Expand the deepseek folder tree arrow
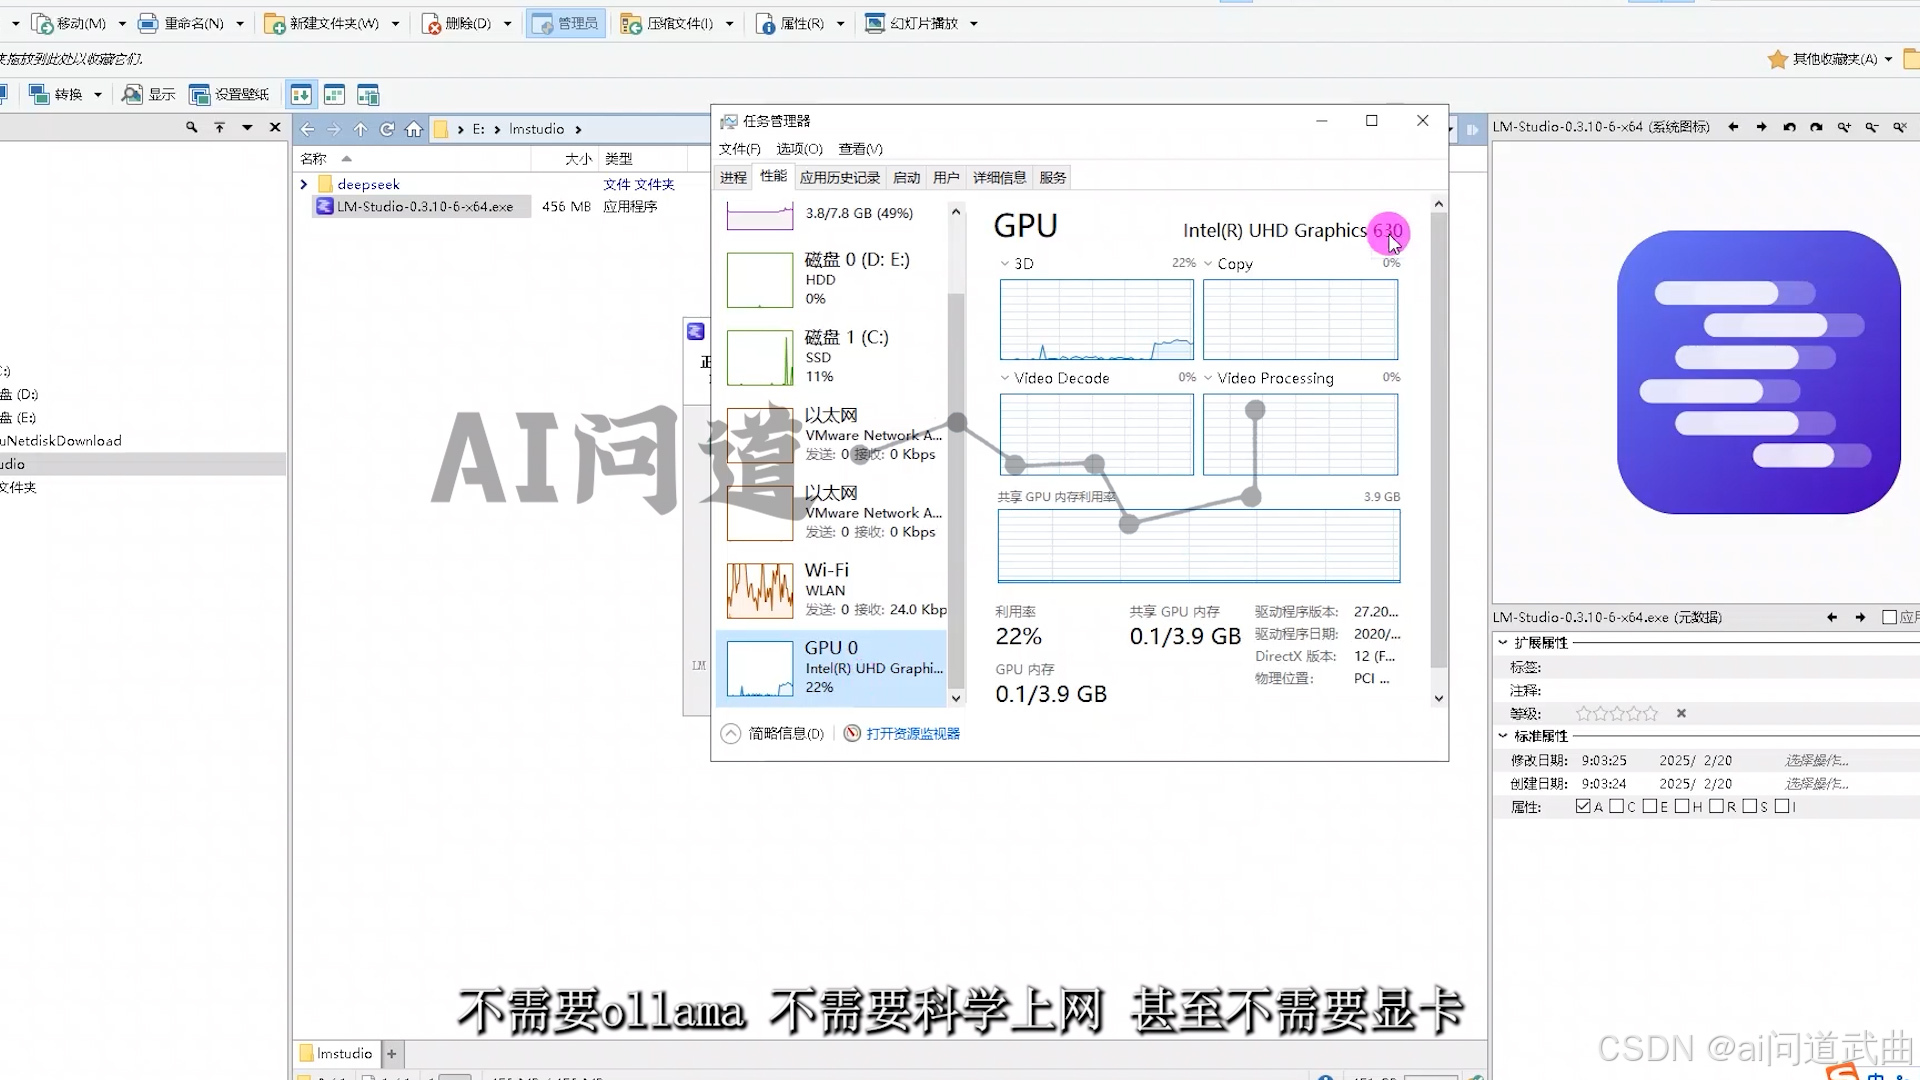 (x=304, y=184)
